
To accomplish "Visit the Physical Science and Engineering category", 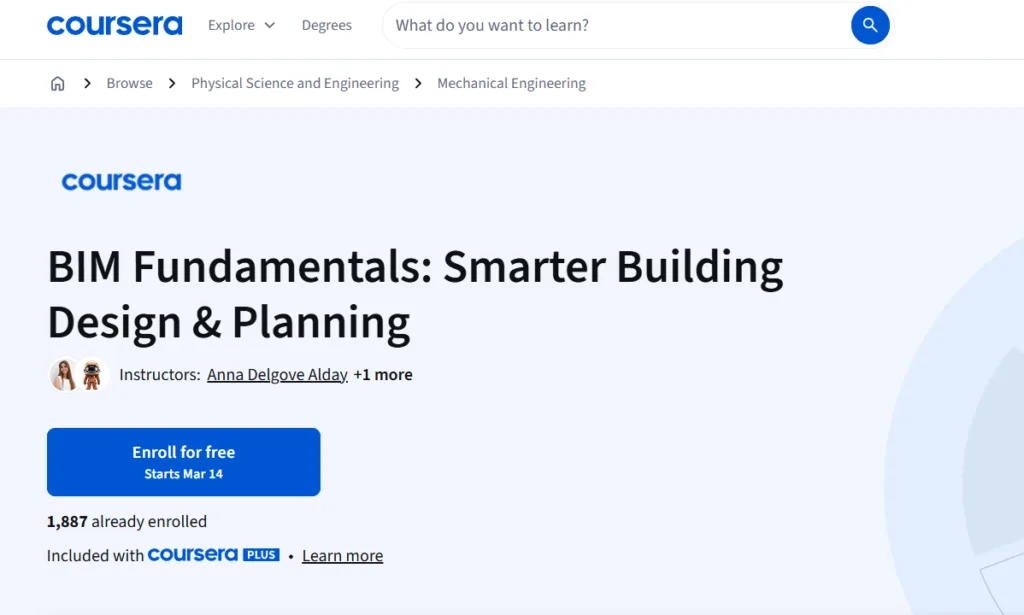I will click(x=294, y=83).
